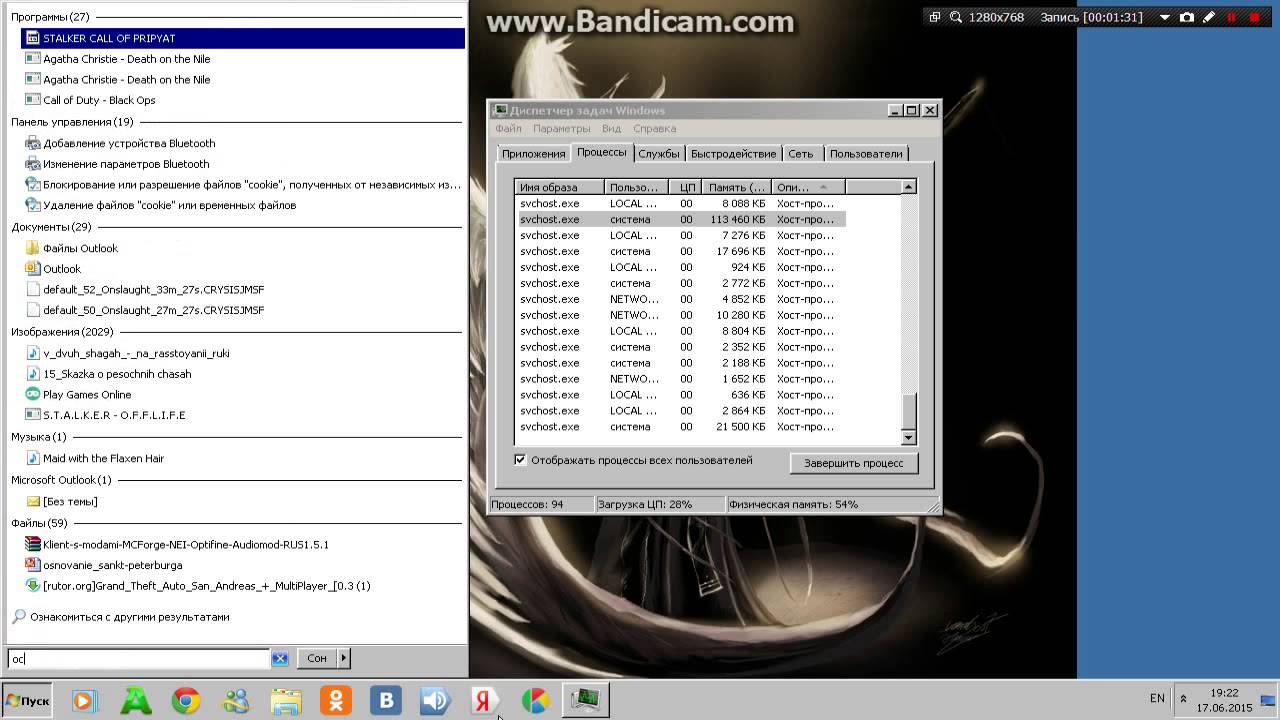
Task: Switch to the Сеть tab
Action: click(801, 153)
